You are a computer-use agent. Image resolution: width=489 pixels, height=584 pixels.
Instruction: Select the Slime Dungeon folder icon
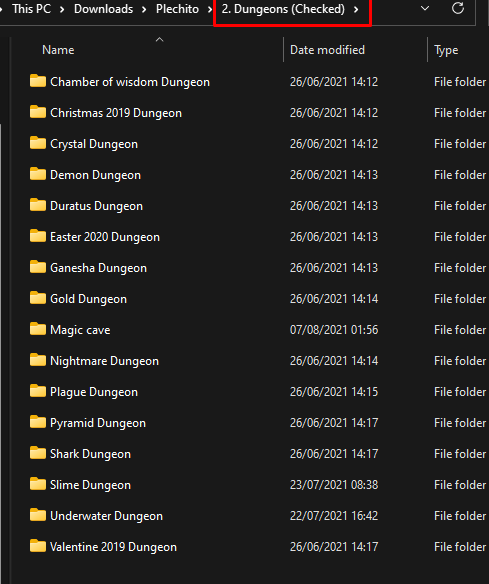pos(38,484)
